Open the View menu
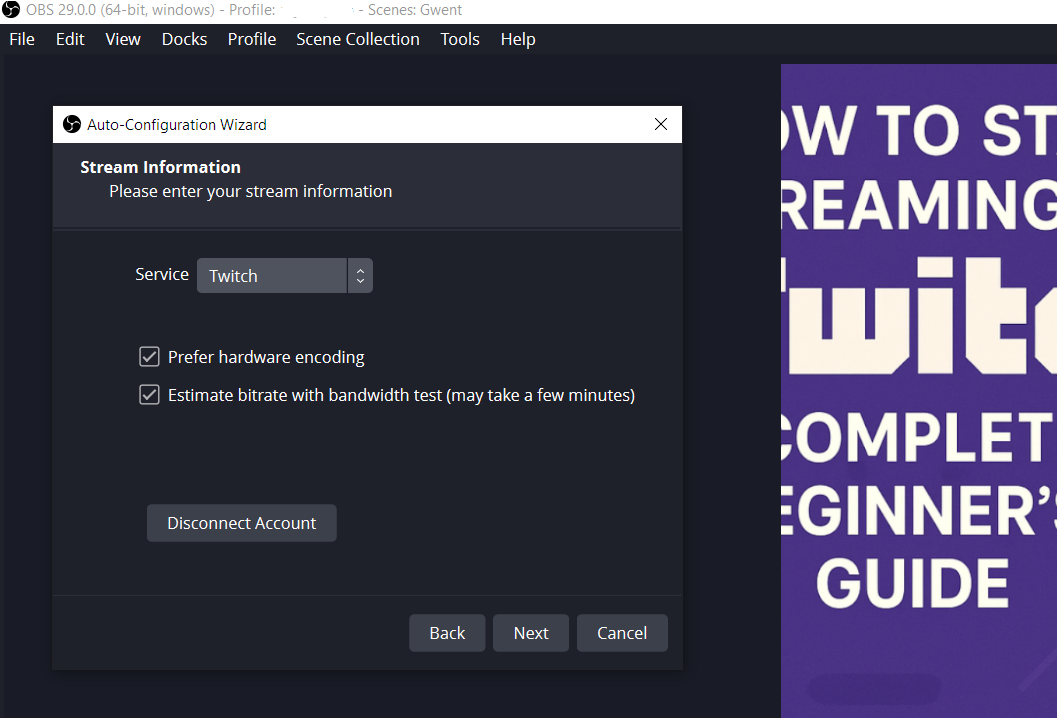 123,39
